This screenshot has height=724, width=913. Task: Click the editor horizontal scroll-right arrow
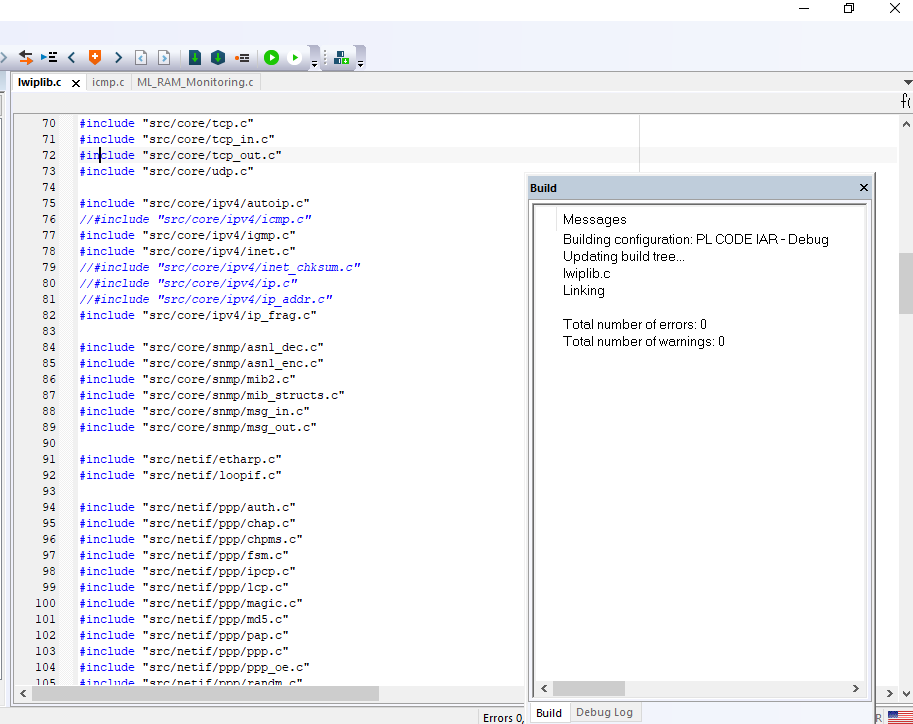pyautogui.click(x=890, y=693)
